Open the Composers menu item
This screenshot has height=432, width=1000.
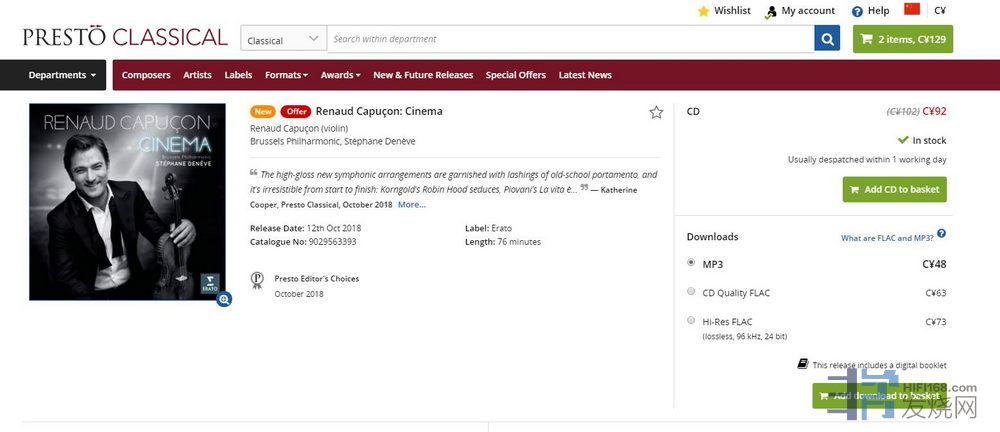pos(146,75)
